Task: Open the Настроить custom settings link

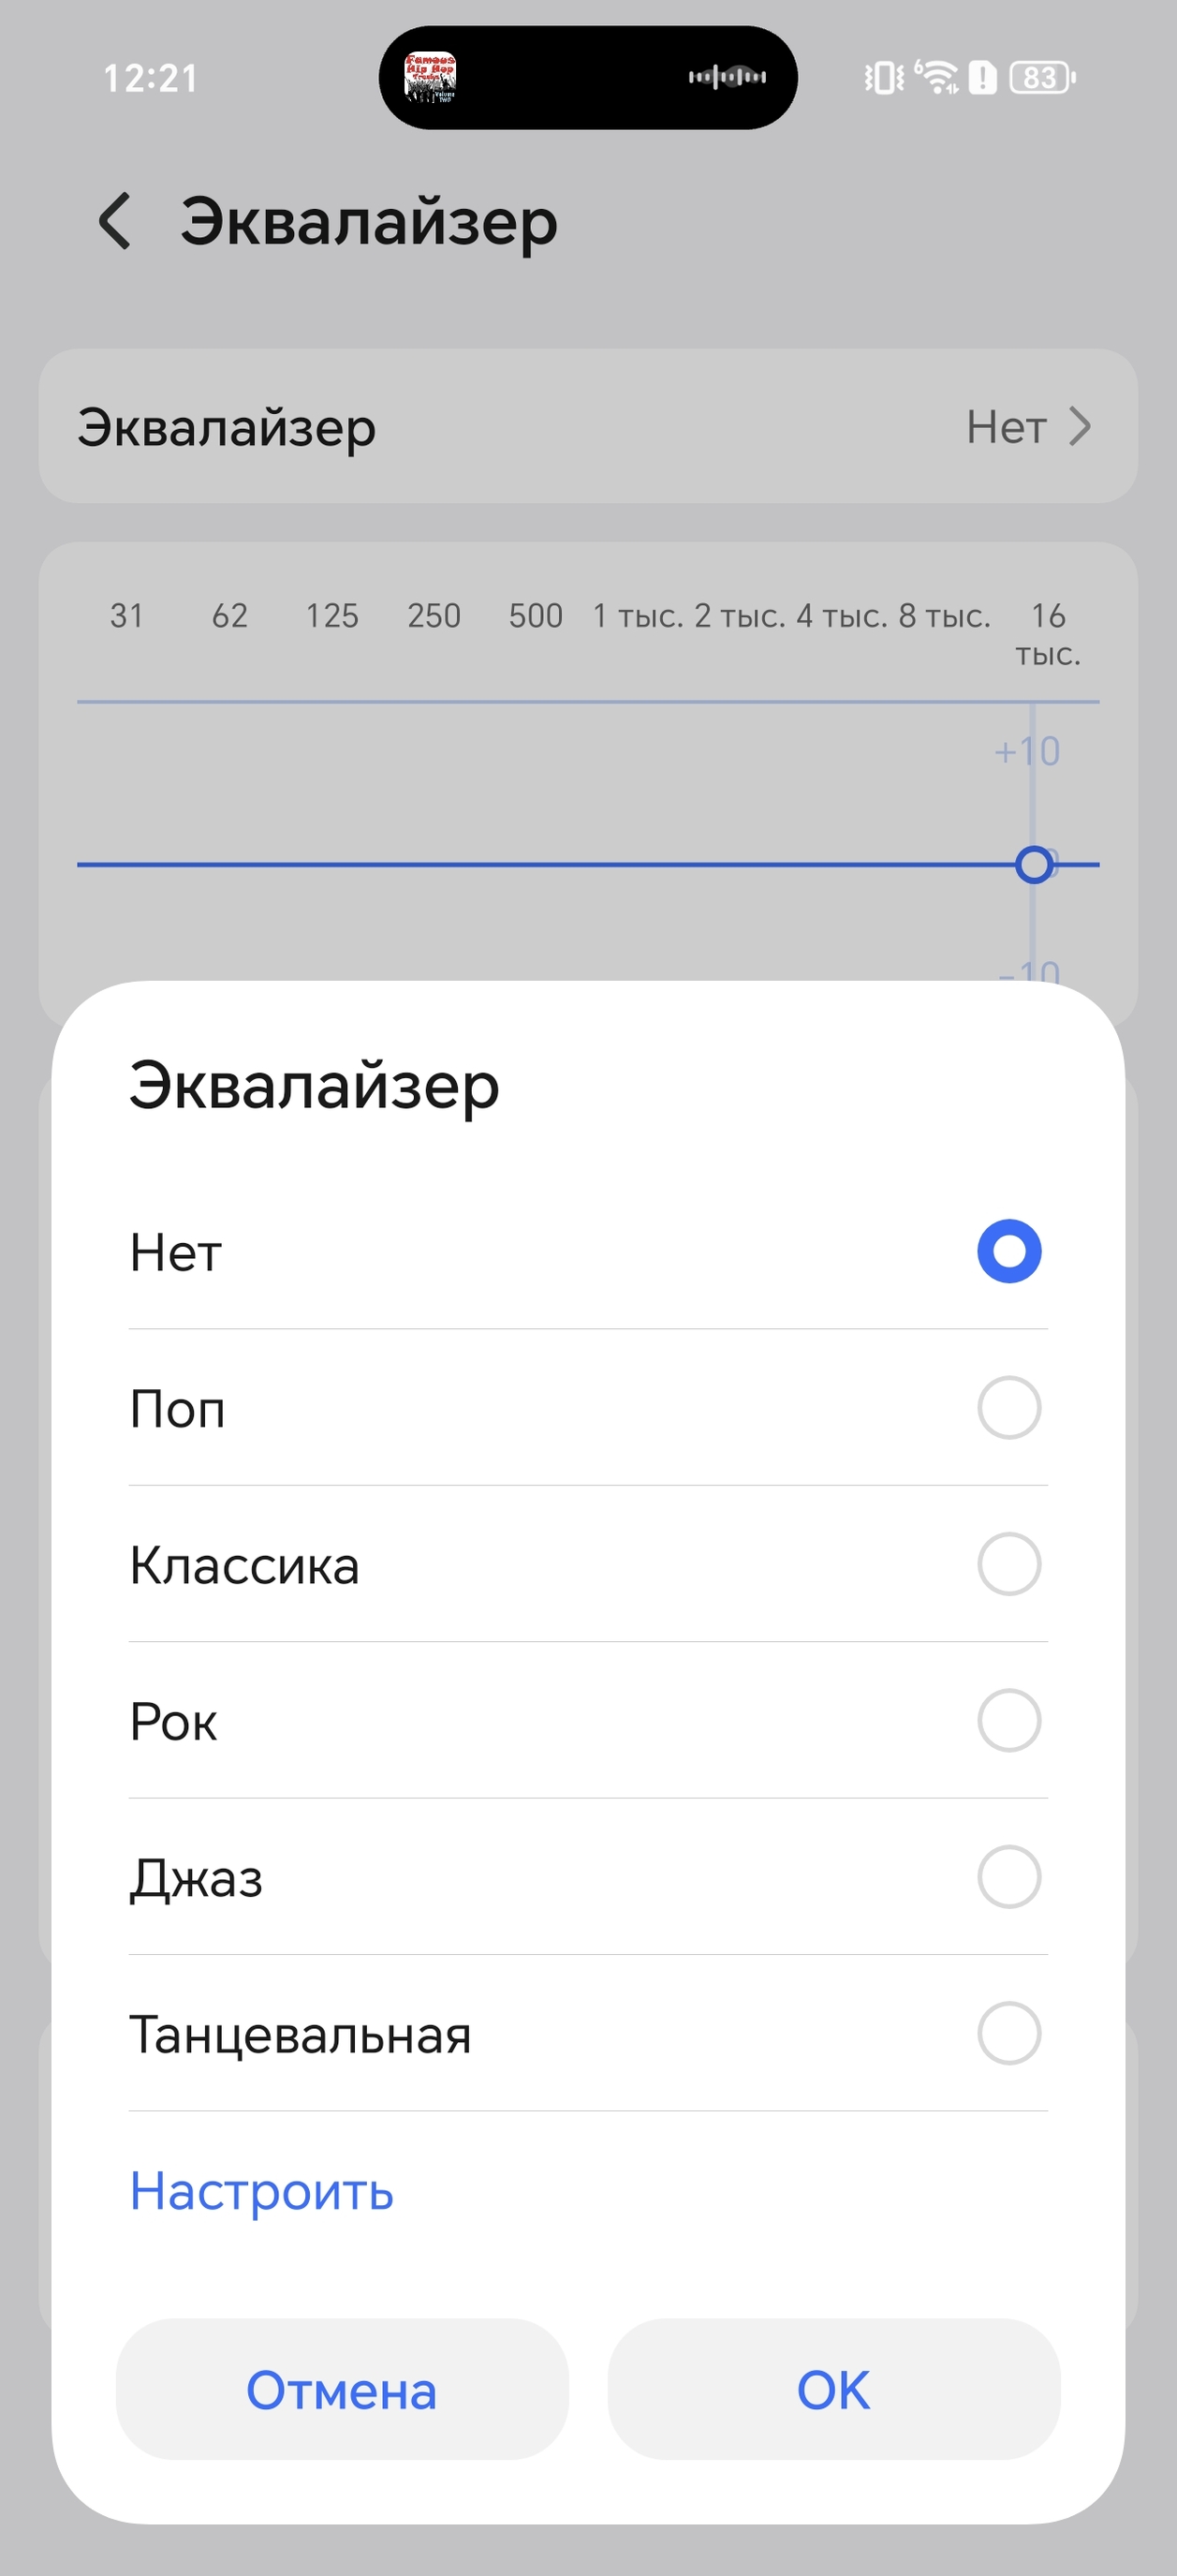Action: pyautogui.click(x=262, y=2192)
